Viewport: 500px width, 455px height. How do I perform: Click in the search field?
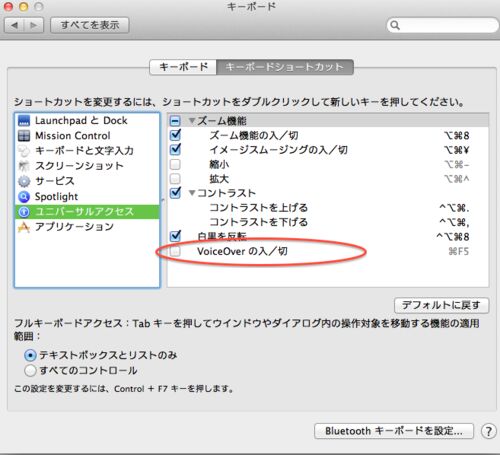coord(443,25)
